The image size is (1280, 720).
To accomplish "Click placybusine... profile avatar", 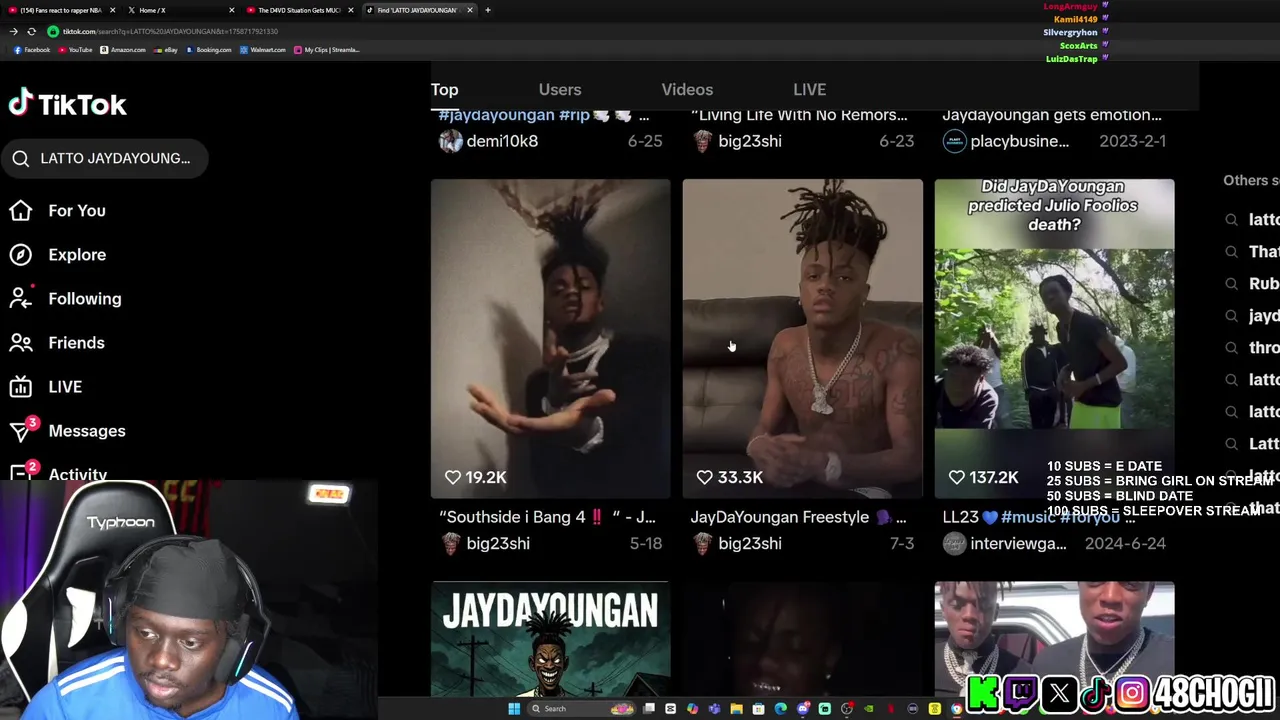I will coord(955,141).
